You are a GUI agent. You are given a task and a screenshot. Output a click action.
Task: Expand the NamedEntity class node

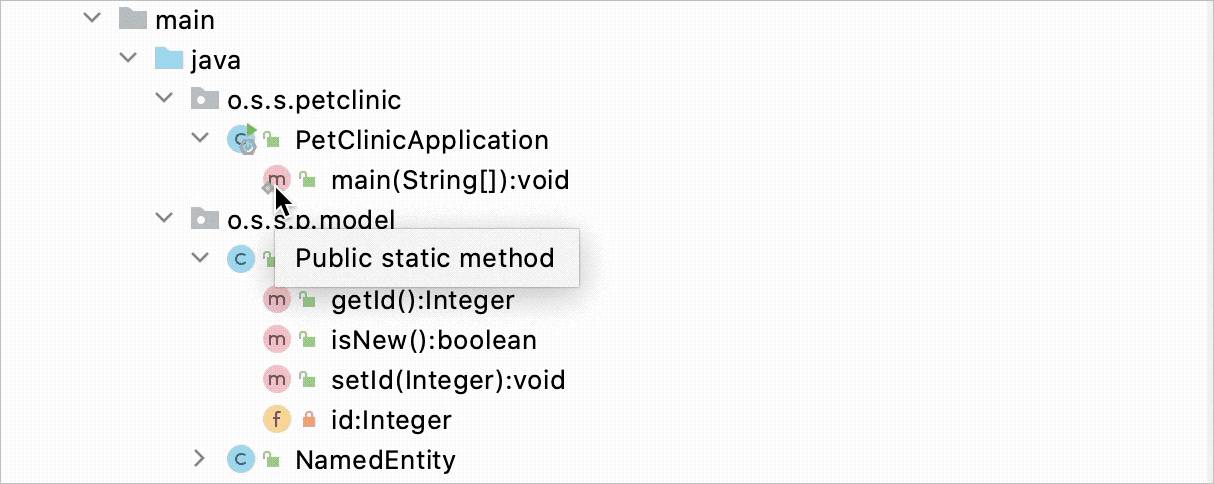pos(200,460)
